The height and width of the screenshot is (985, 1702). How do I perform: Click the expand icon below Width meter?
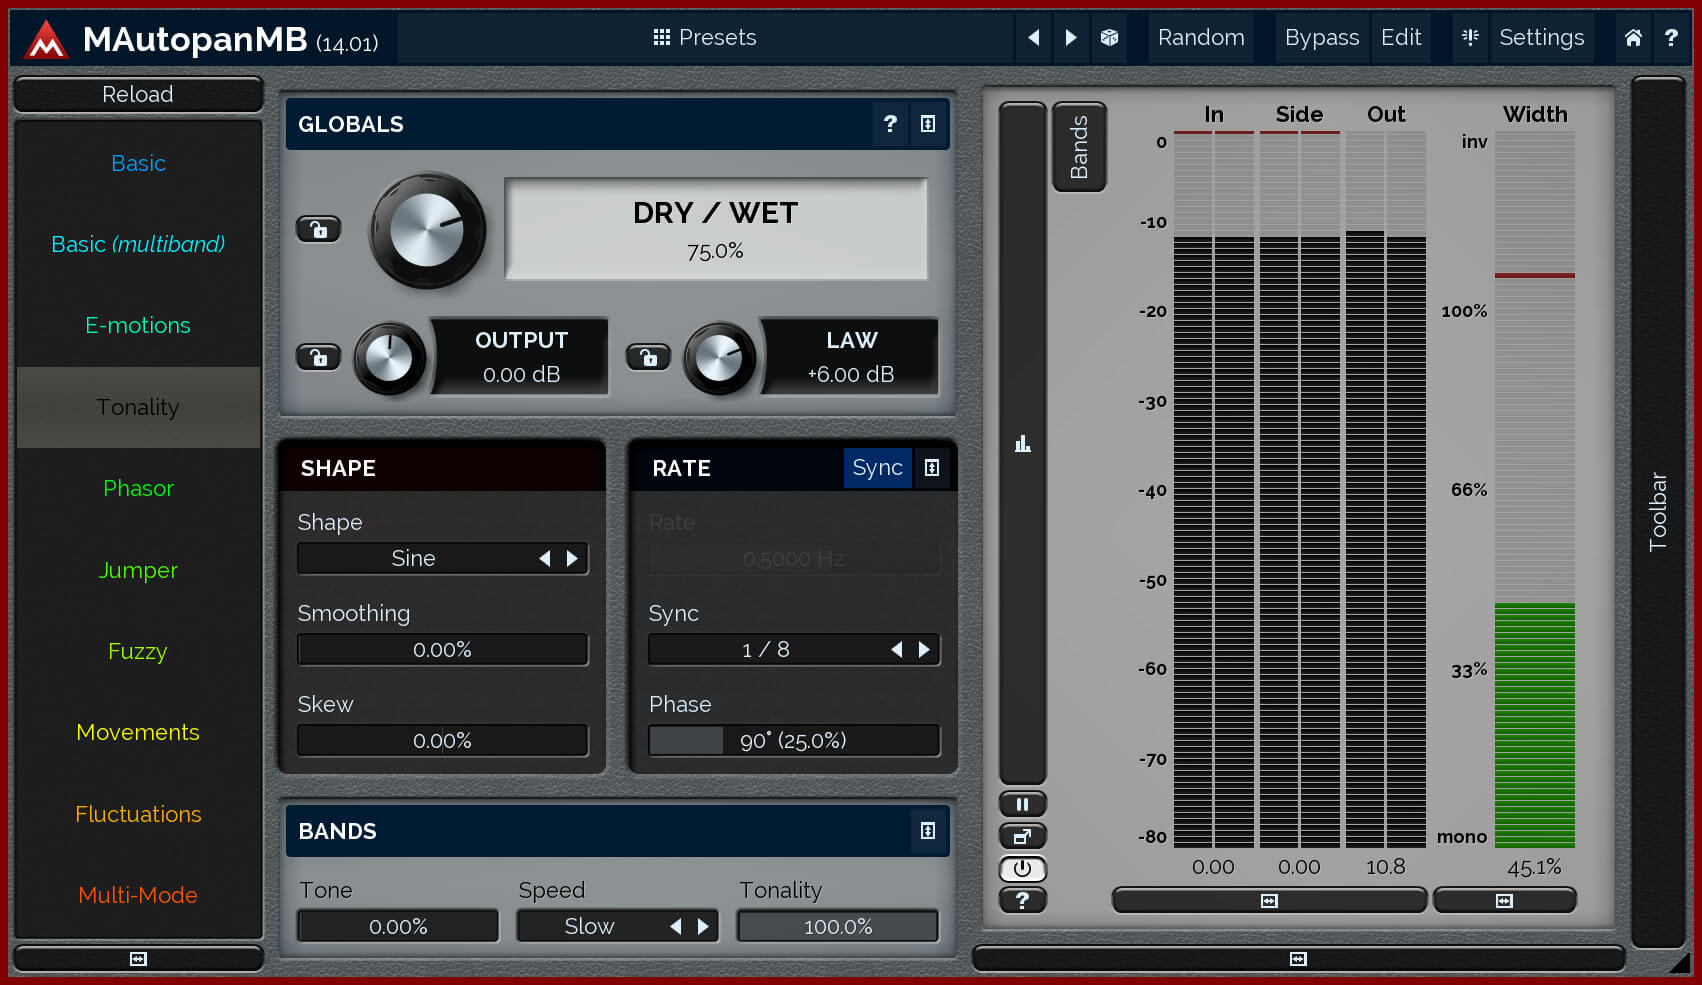[1504, 901]
